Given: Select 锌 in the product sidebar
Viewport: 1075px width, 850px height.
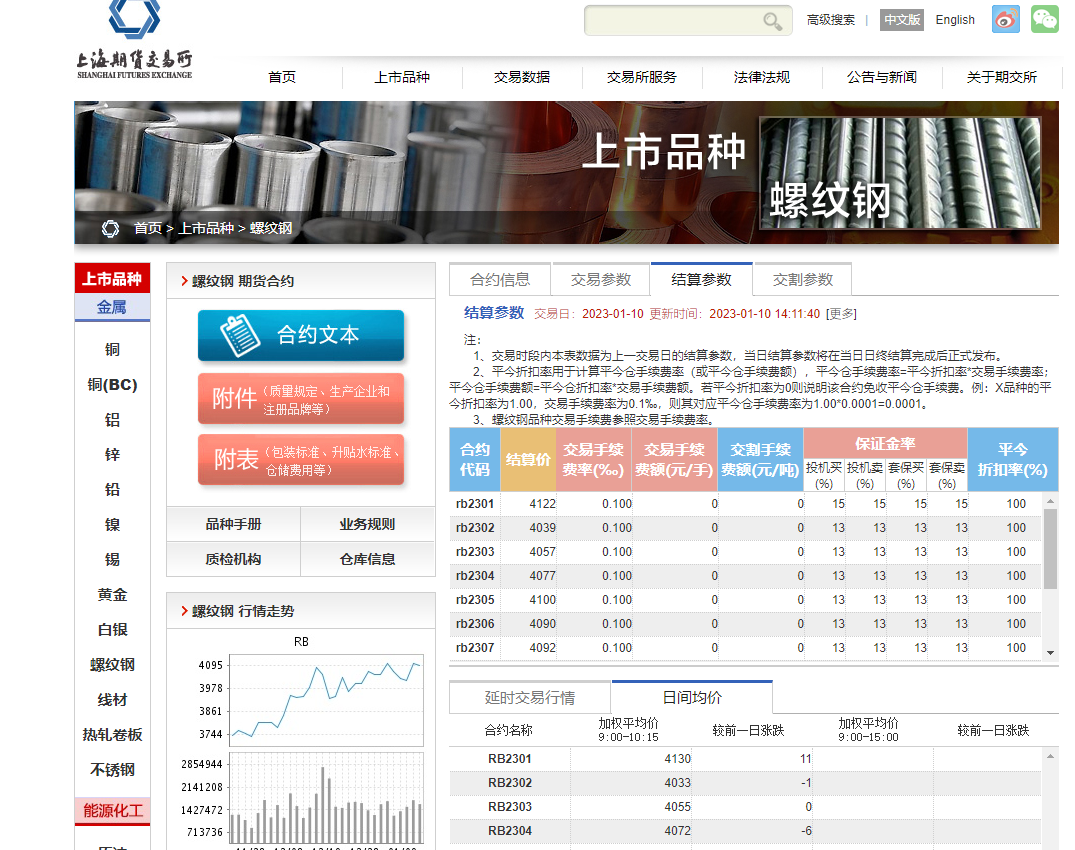Looking at the screenshot, I should pyautogui.click(x=112, y=454).
